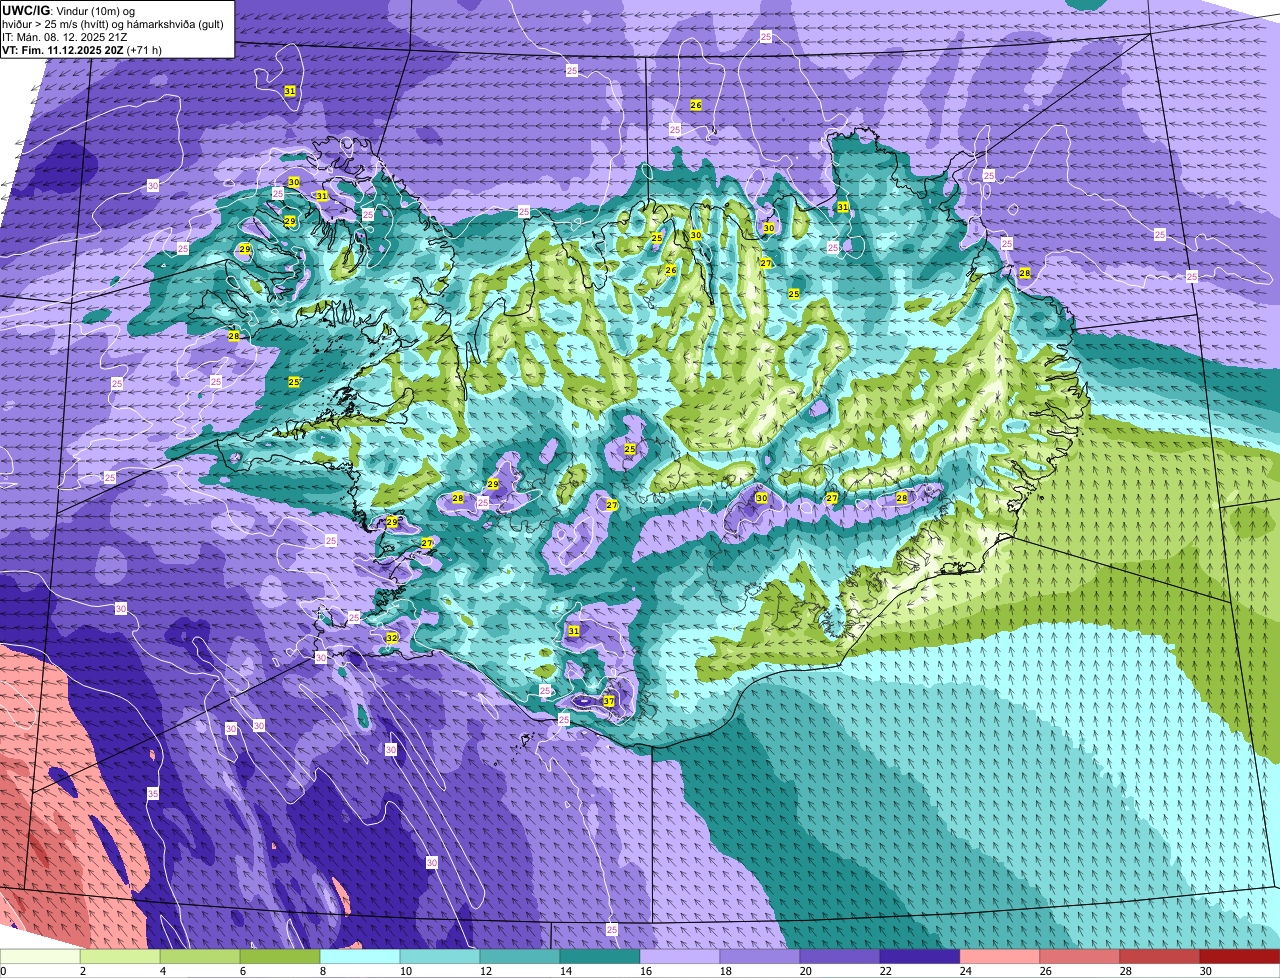
Task: Click the 0–2 m/s pale yellow legend swatch
Action: 40,956
